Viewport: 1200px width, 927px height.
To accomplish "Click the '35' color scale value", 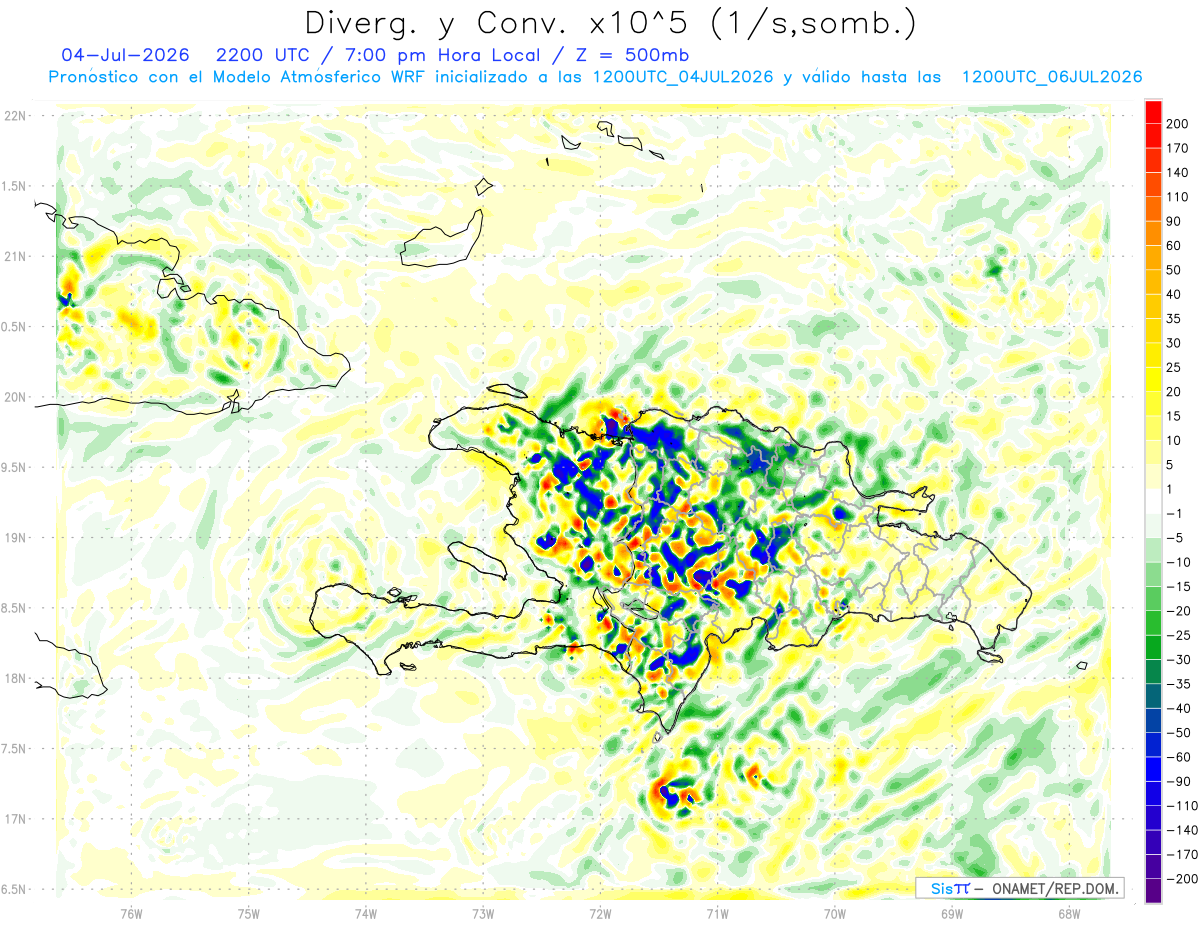I will click(1175, 319).
